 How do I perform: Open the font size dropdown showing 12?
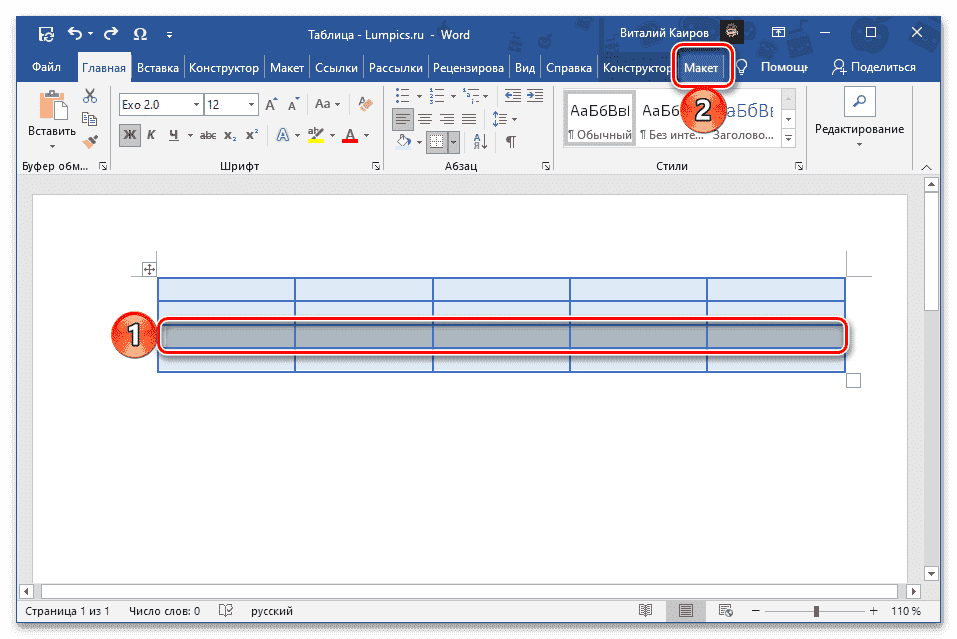pyautogui.click(x=251, y=103)
